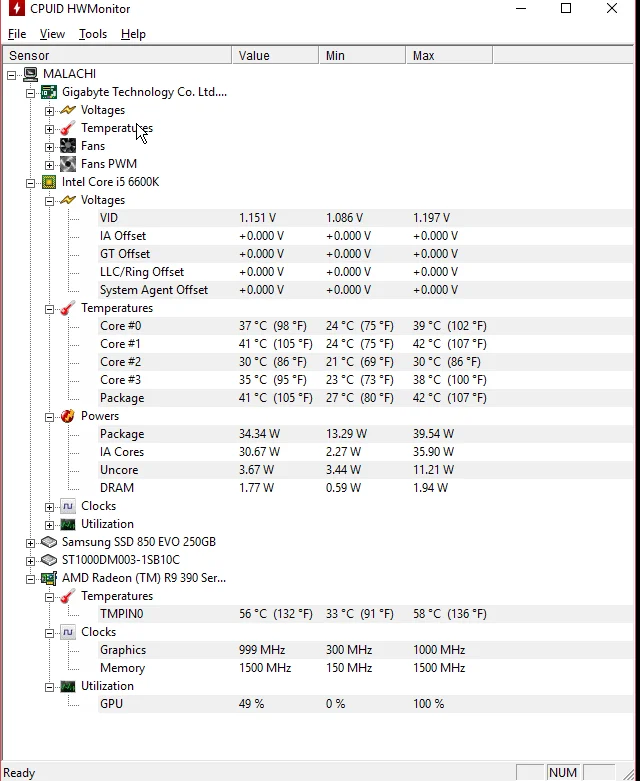
Task: Open the View menu
Action: (52, 34)
